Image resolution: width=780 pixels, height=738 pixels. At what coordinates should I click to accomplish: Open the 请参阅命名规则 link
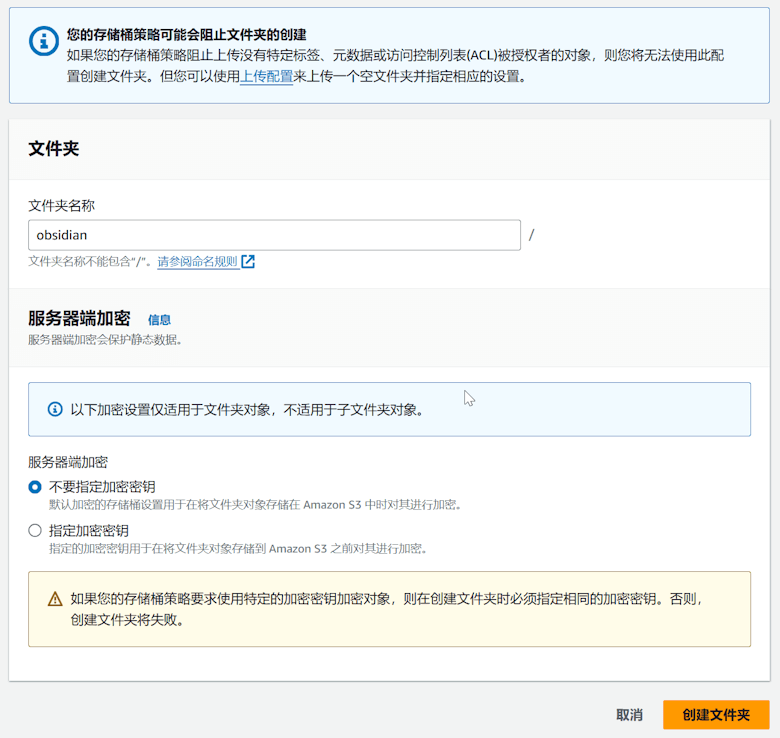click(197, 262)
